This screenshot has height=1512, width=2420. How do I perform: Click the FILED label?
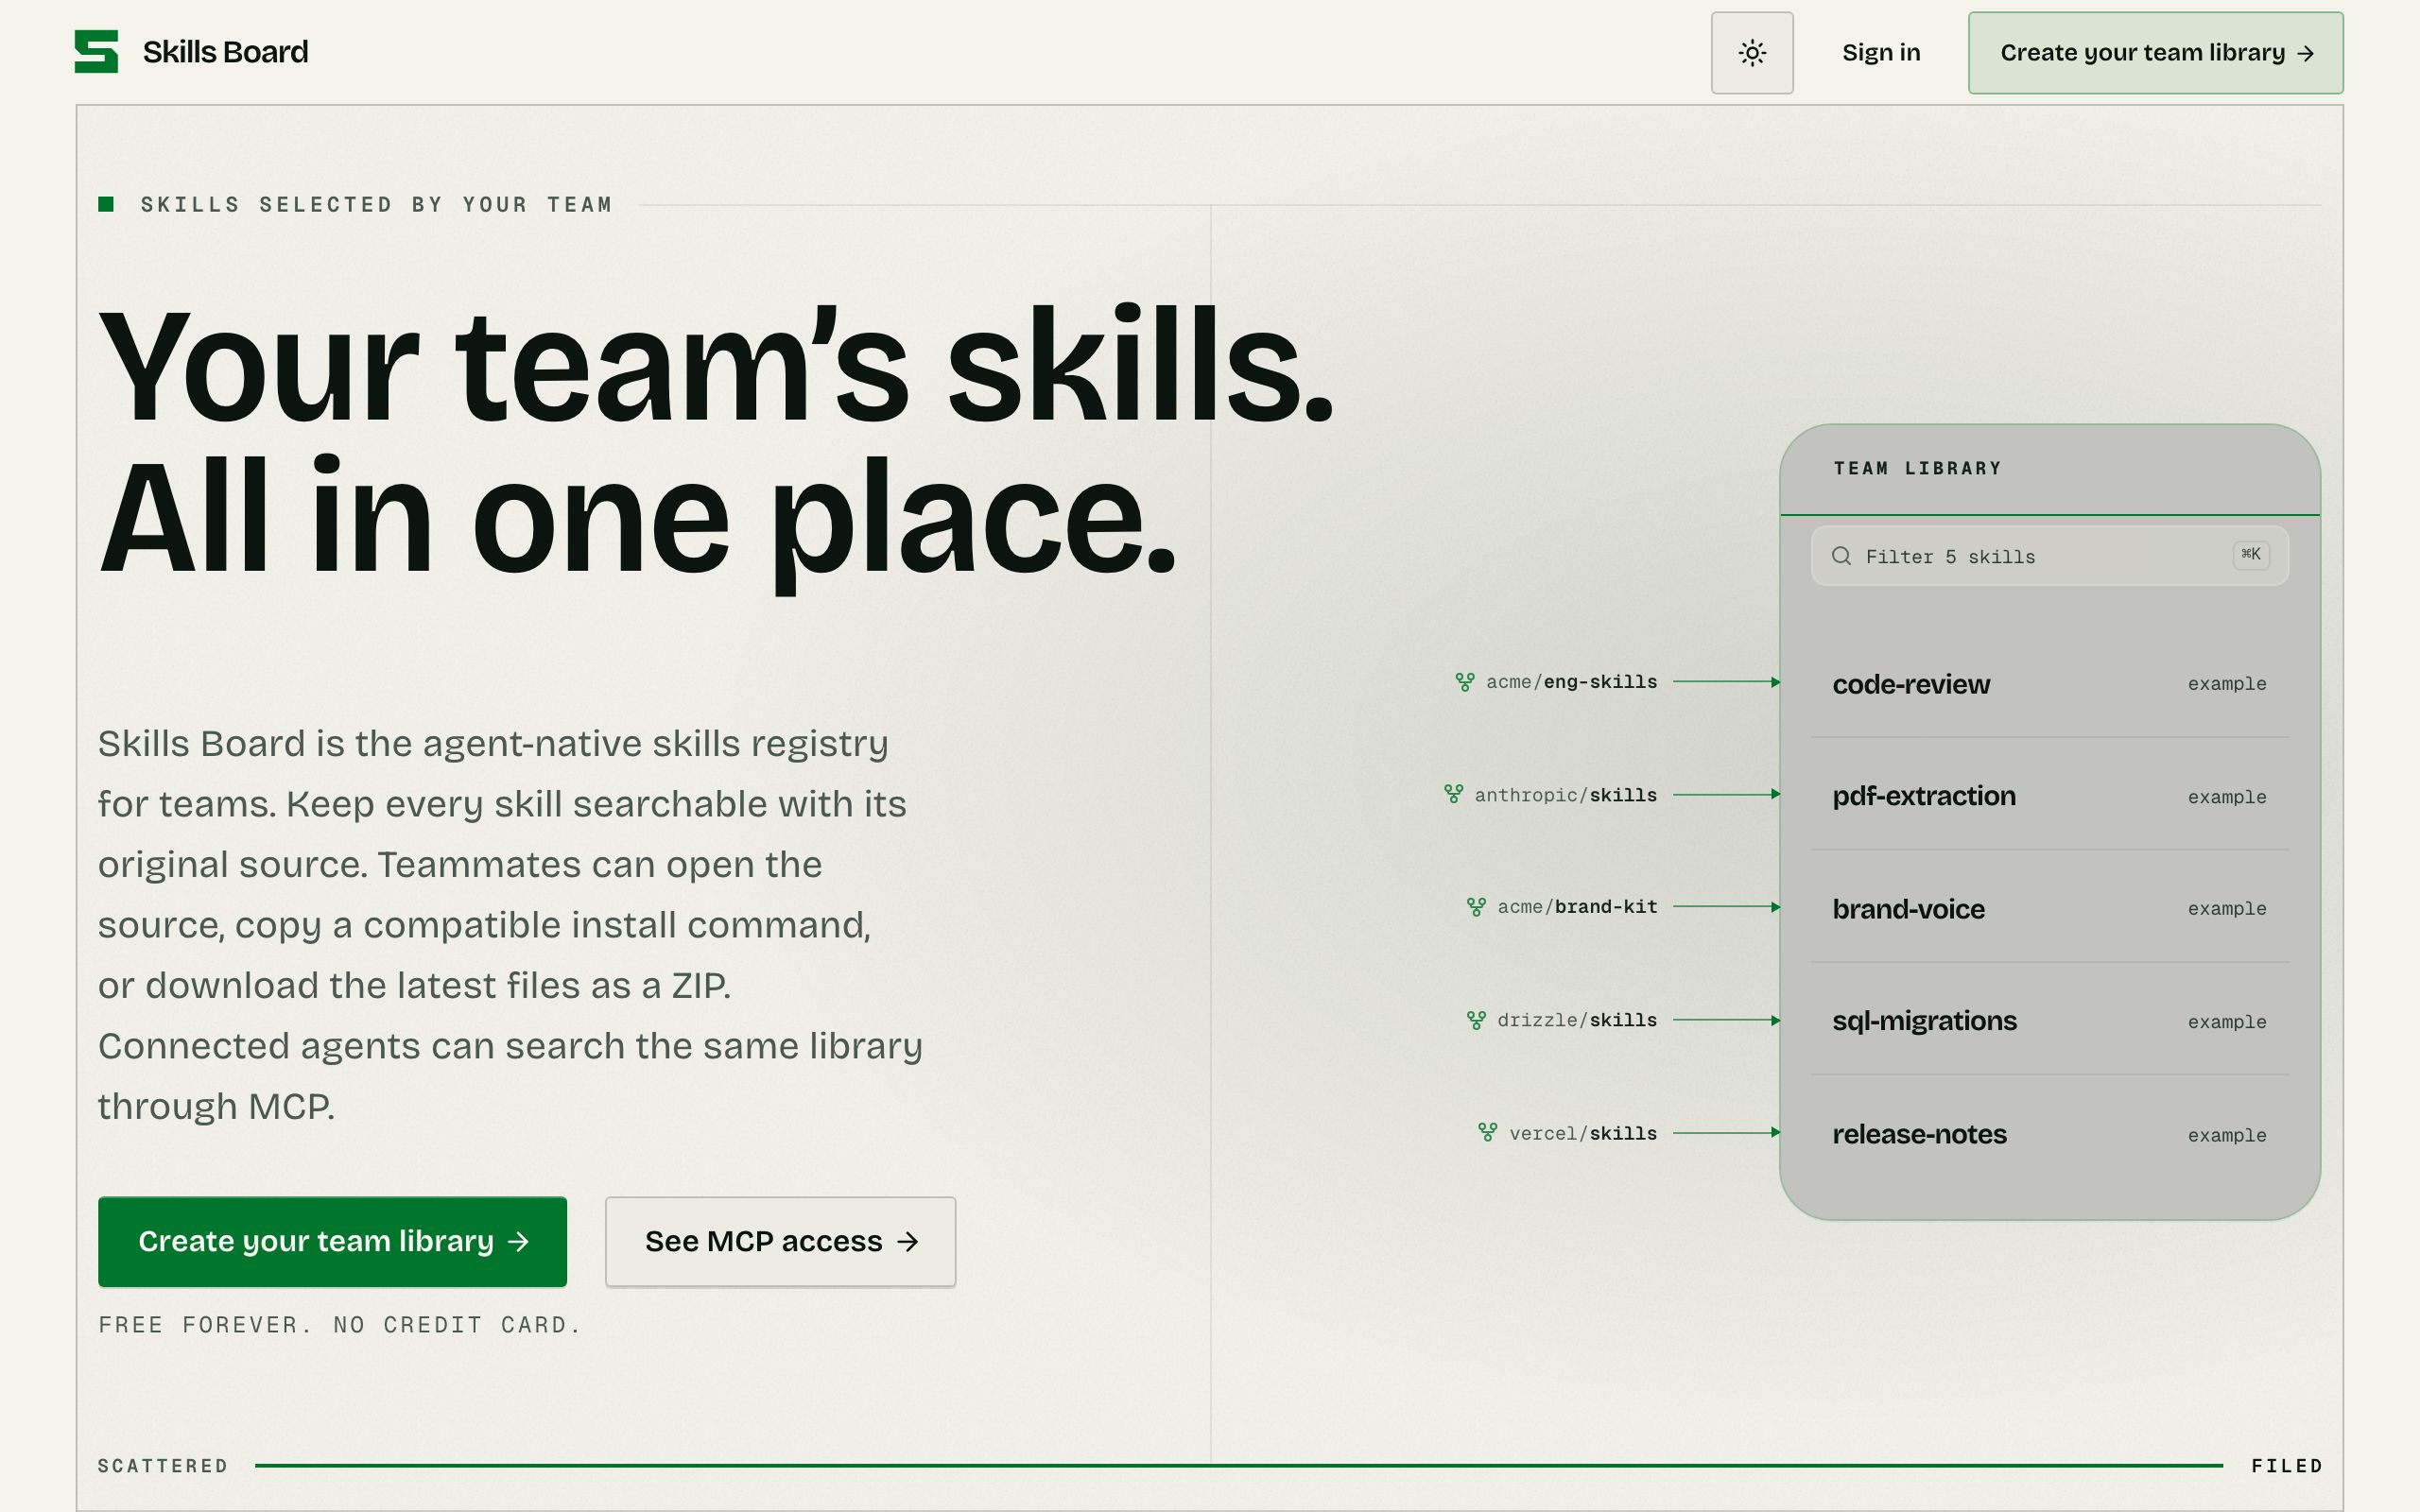pos(2287,1466)
